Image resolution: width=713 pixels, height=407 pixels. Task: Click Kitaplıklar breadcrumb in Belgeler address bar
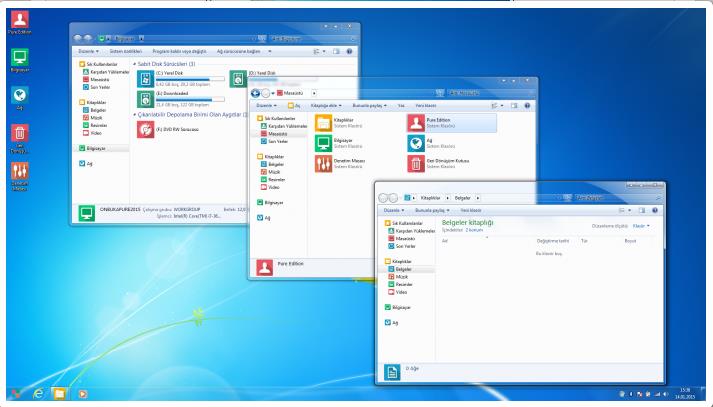[430, 198]
